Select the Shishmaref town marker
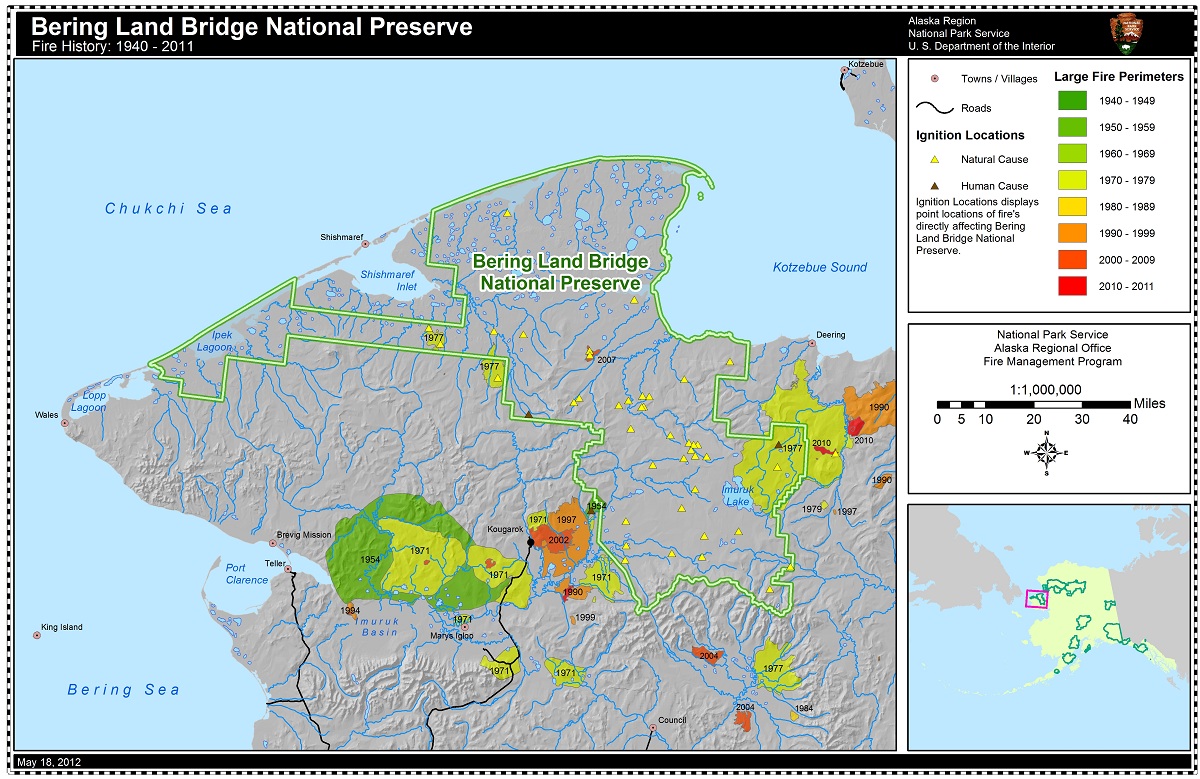The width and height of the screenshot is (1200, 779). (x=366, y=243)
